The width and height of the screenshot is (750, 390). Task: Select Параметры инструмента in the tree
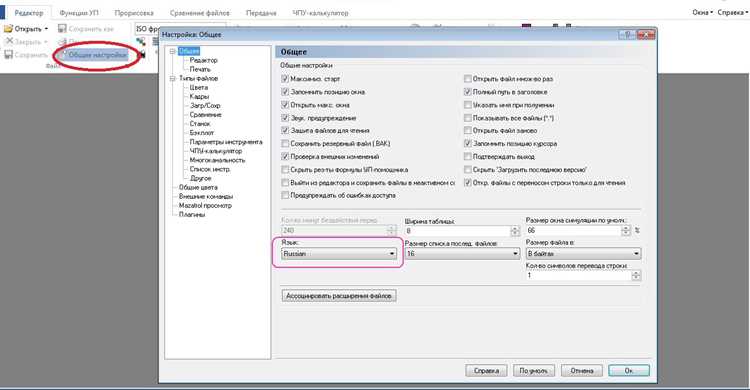click(226, 142)
